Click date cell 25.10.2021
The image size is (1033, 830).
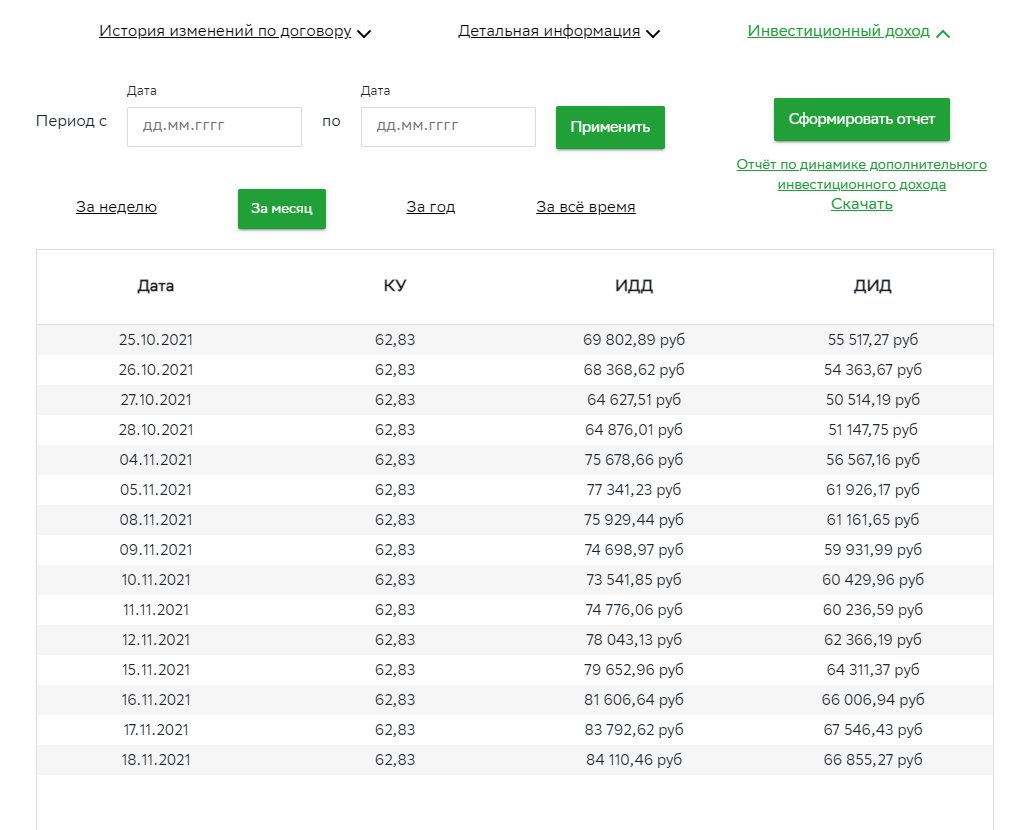pos(155,340)
